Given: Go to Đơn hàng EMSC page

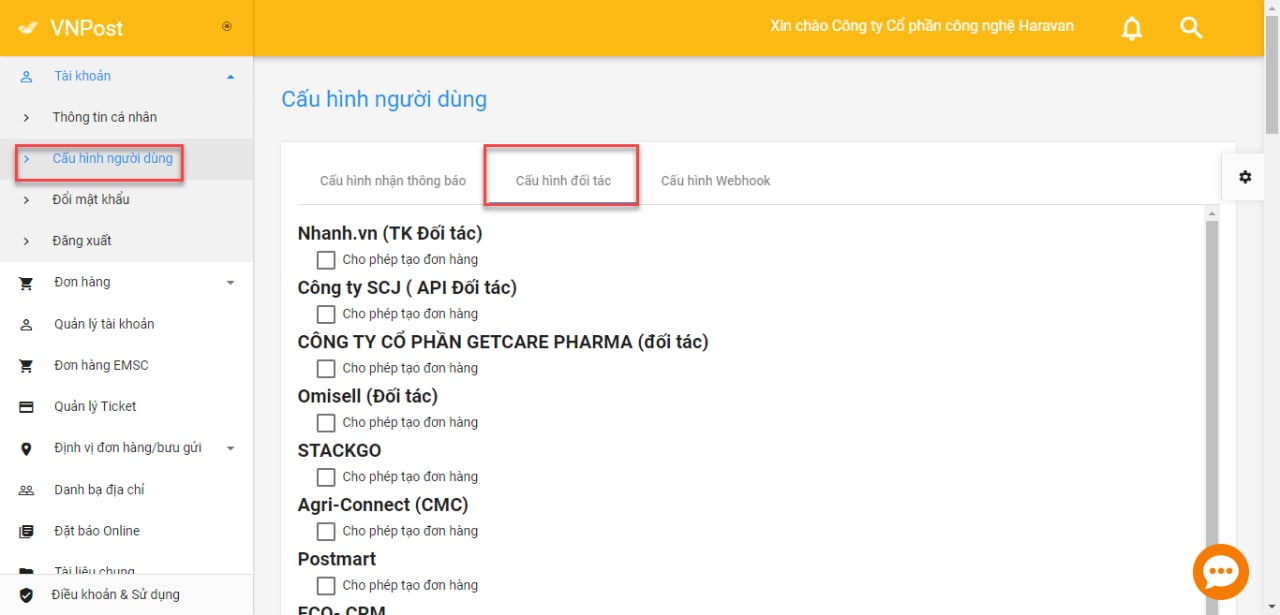Looking at the screenshot, I should (101, 365).
